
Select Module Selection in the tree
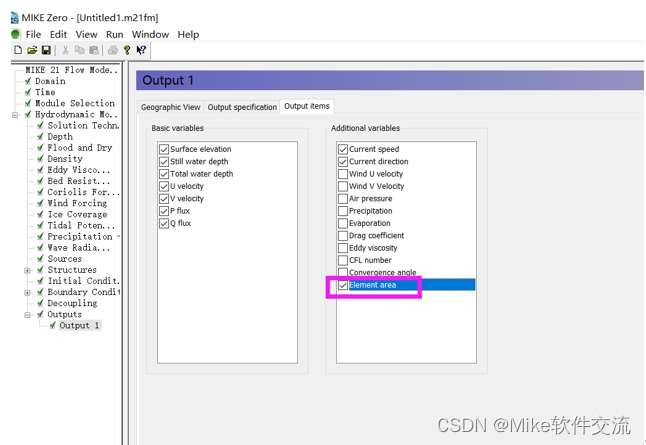coord(75,103)
